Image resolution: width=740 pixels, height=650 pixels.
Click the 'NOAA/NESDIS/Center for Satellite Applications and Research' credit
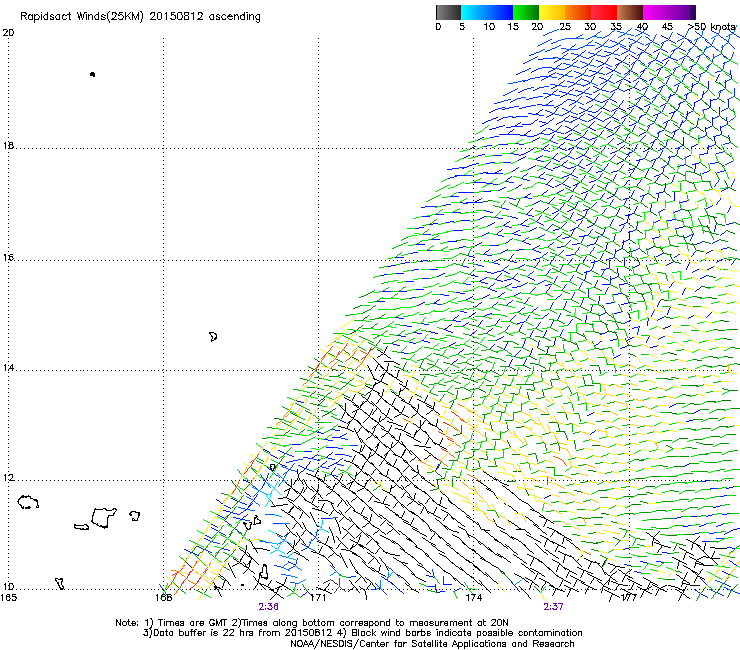click(432, 644)
